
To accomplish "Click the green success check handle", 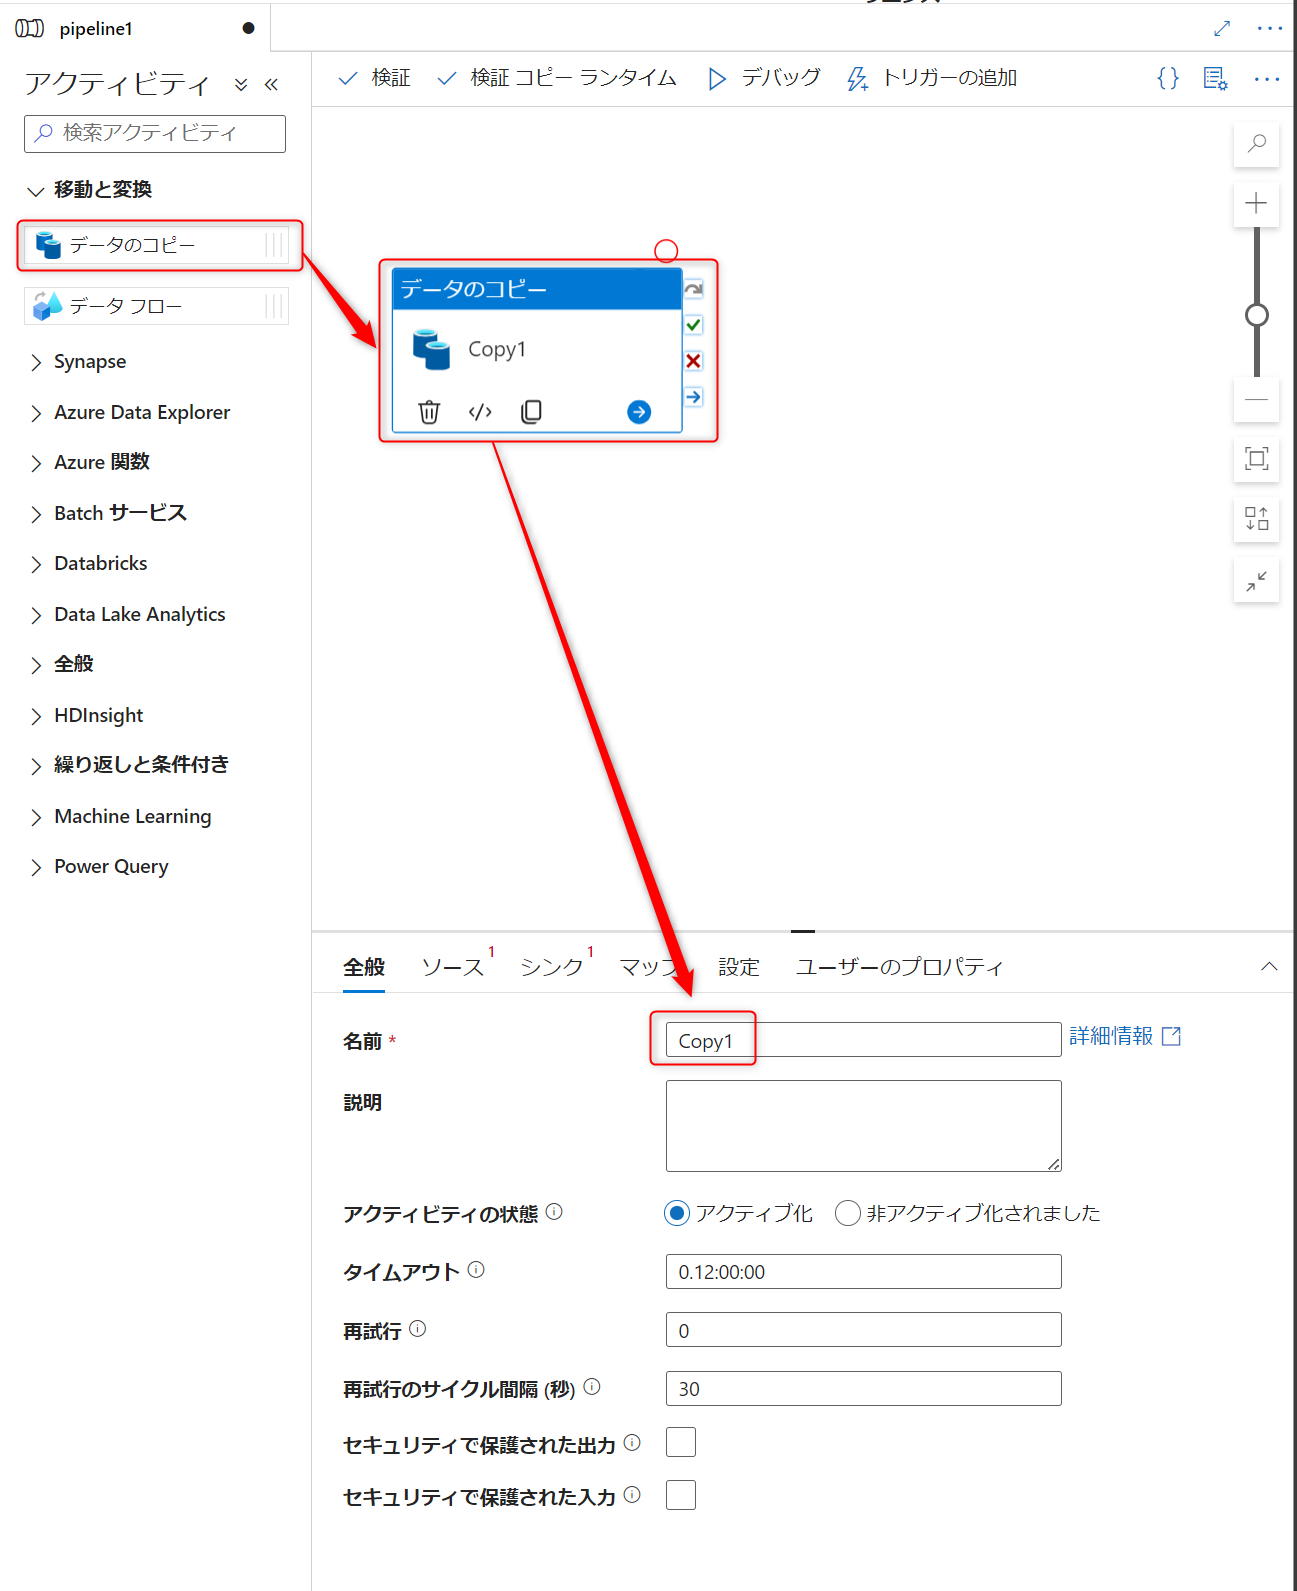I will pyautogui.click(x=694, y=325).
